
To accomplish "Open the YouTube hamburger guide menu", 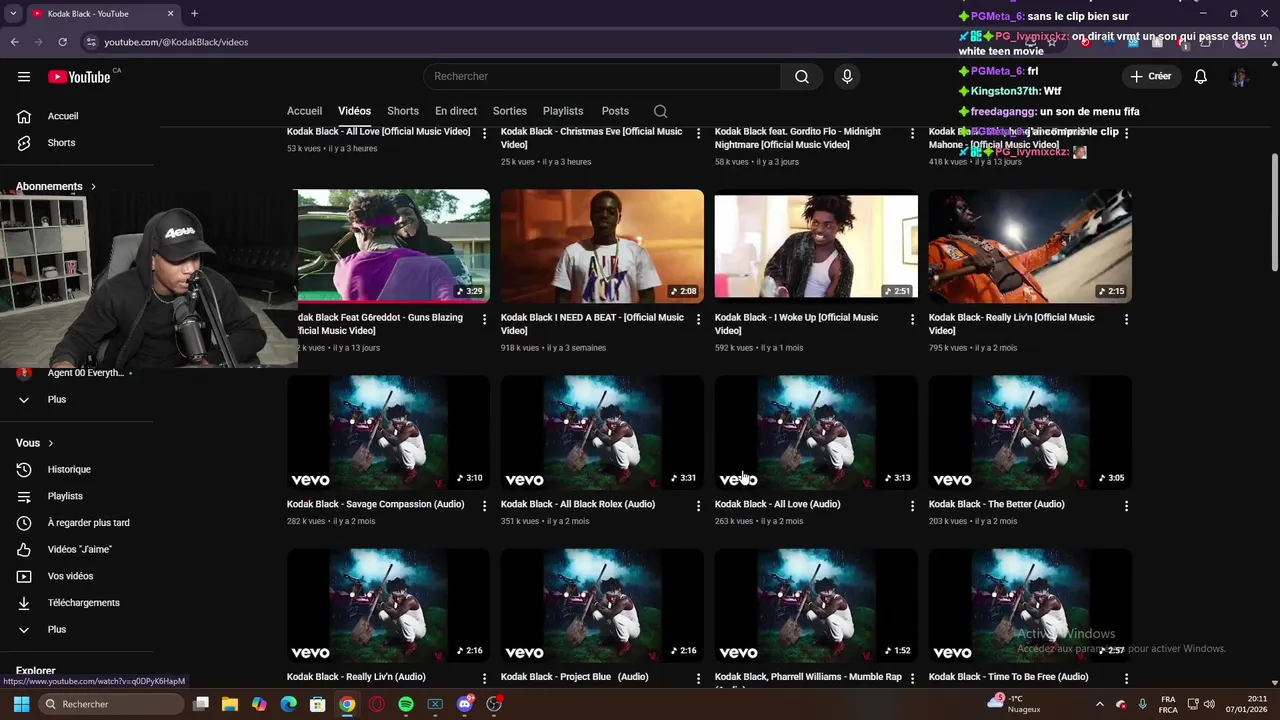I will click(24, 77).
